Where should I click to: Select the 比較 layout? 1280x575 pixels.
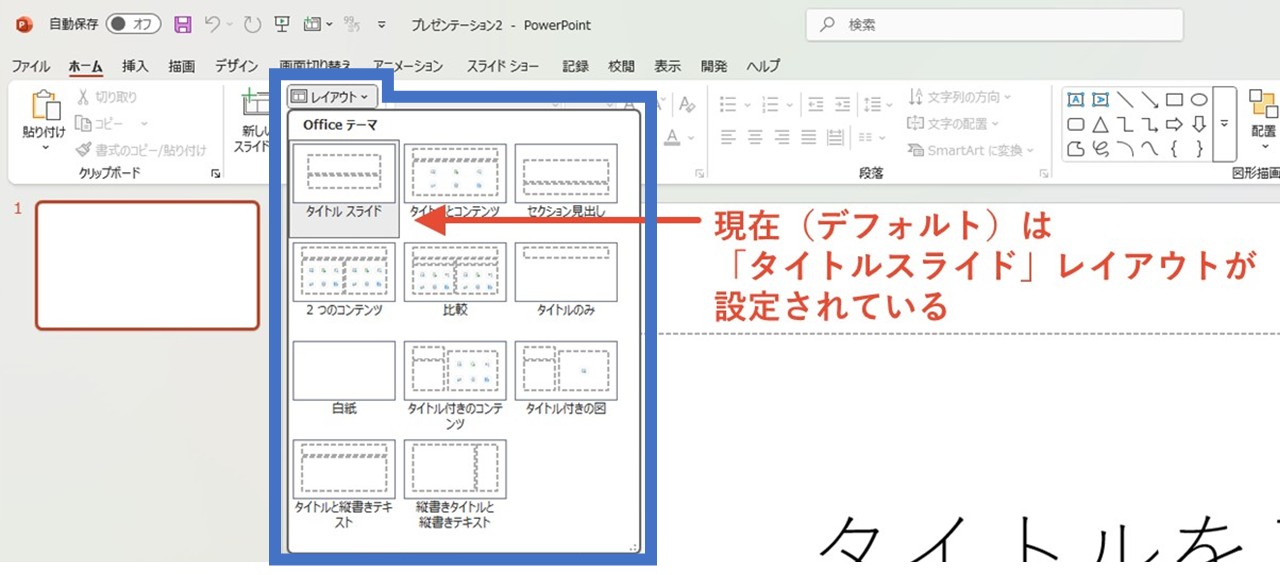click(x=455, y=280)
